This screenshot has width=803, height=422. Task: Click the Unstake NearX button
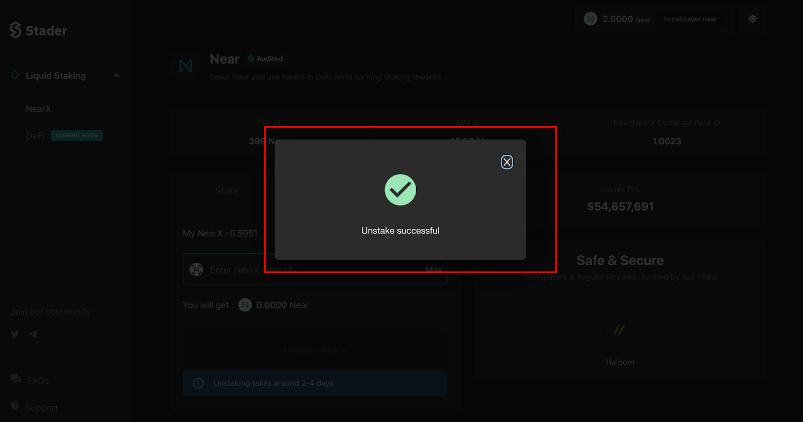pyautogui.click(x=315, y=350)
